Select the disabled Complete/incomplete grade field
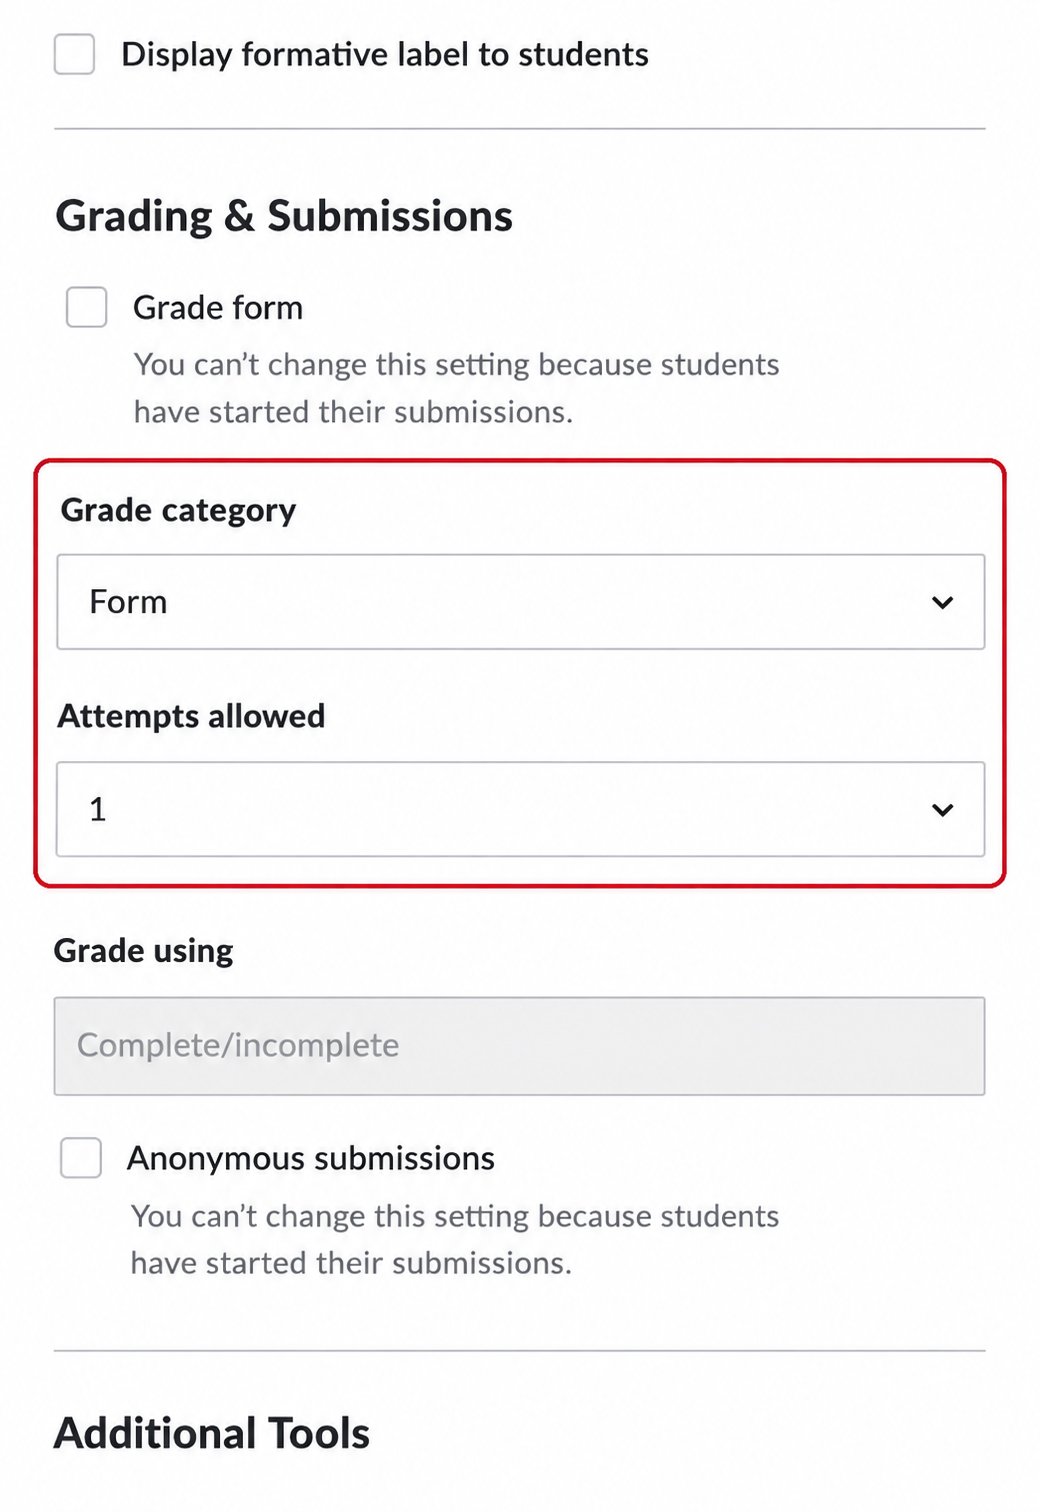Viewport: 1040px width, 1512px height. (x=520, y=1046)
